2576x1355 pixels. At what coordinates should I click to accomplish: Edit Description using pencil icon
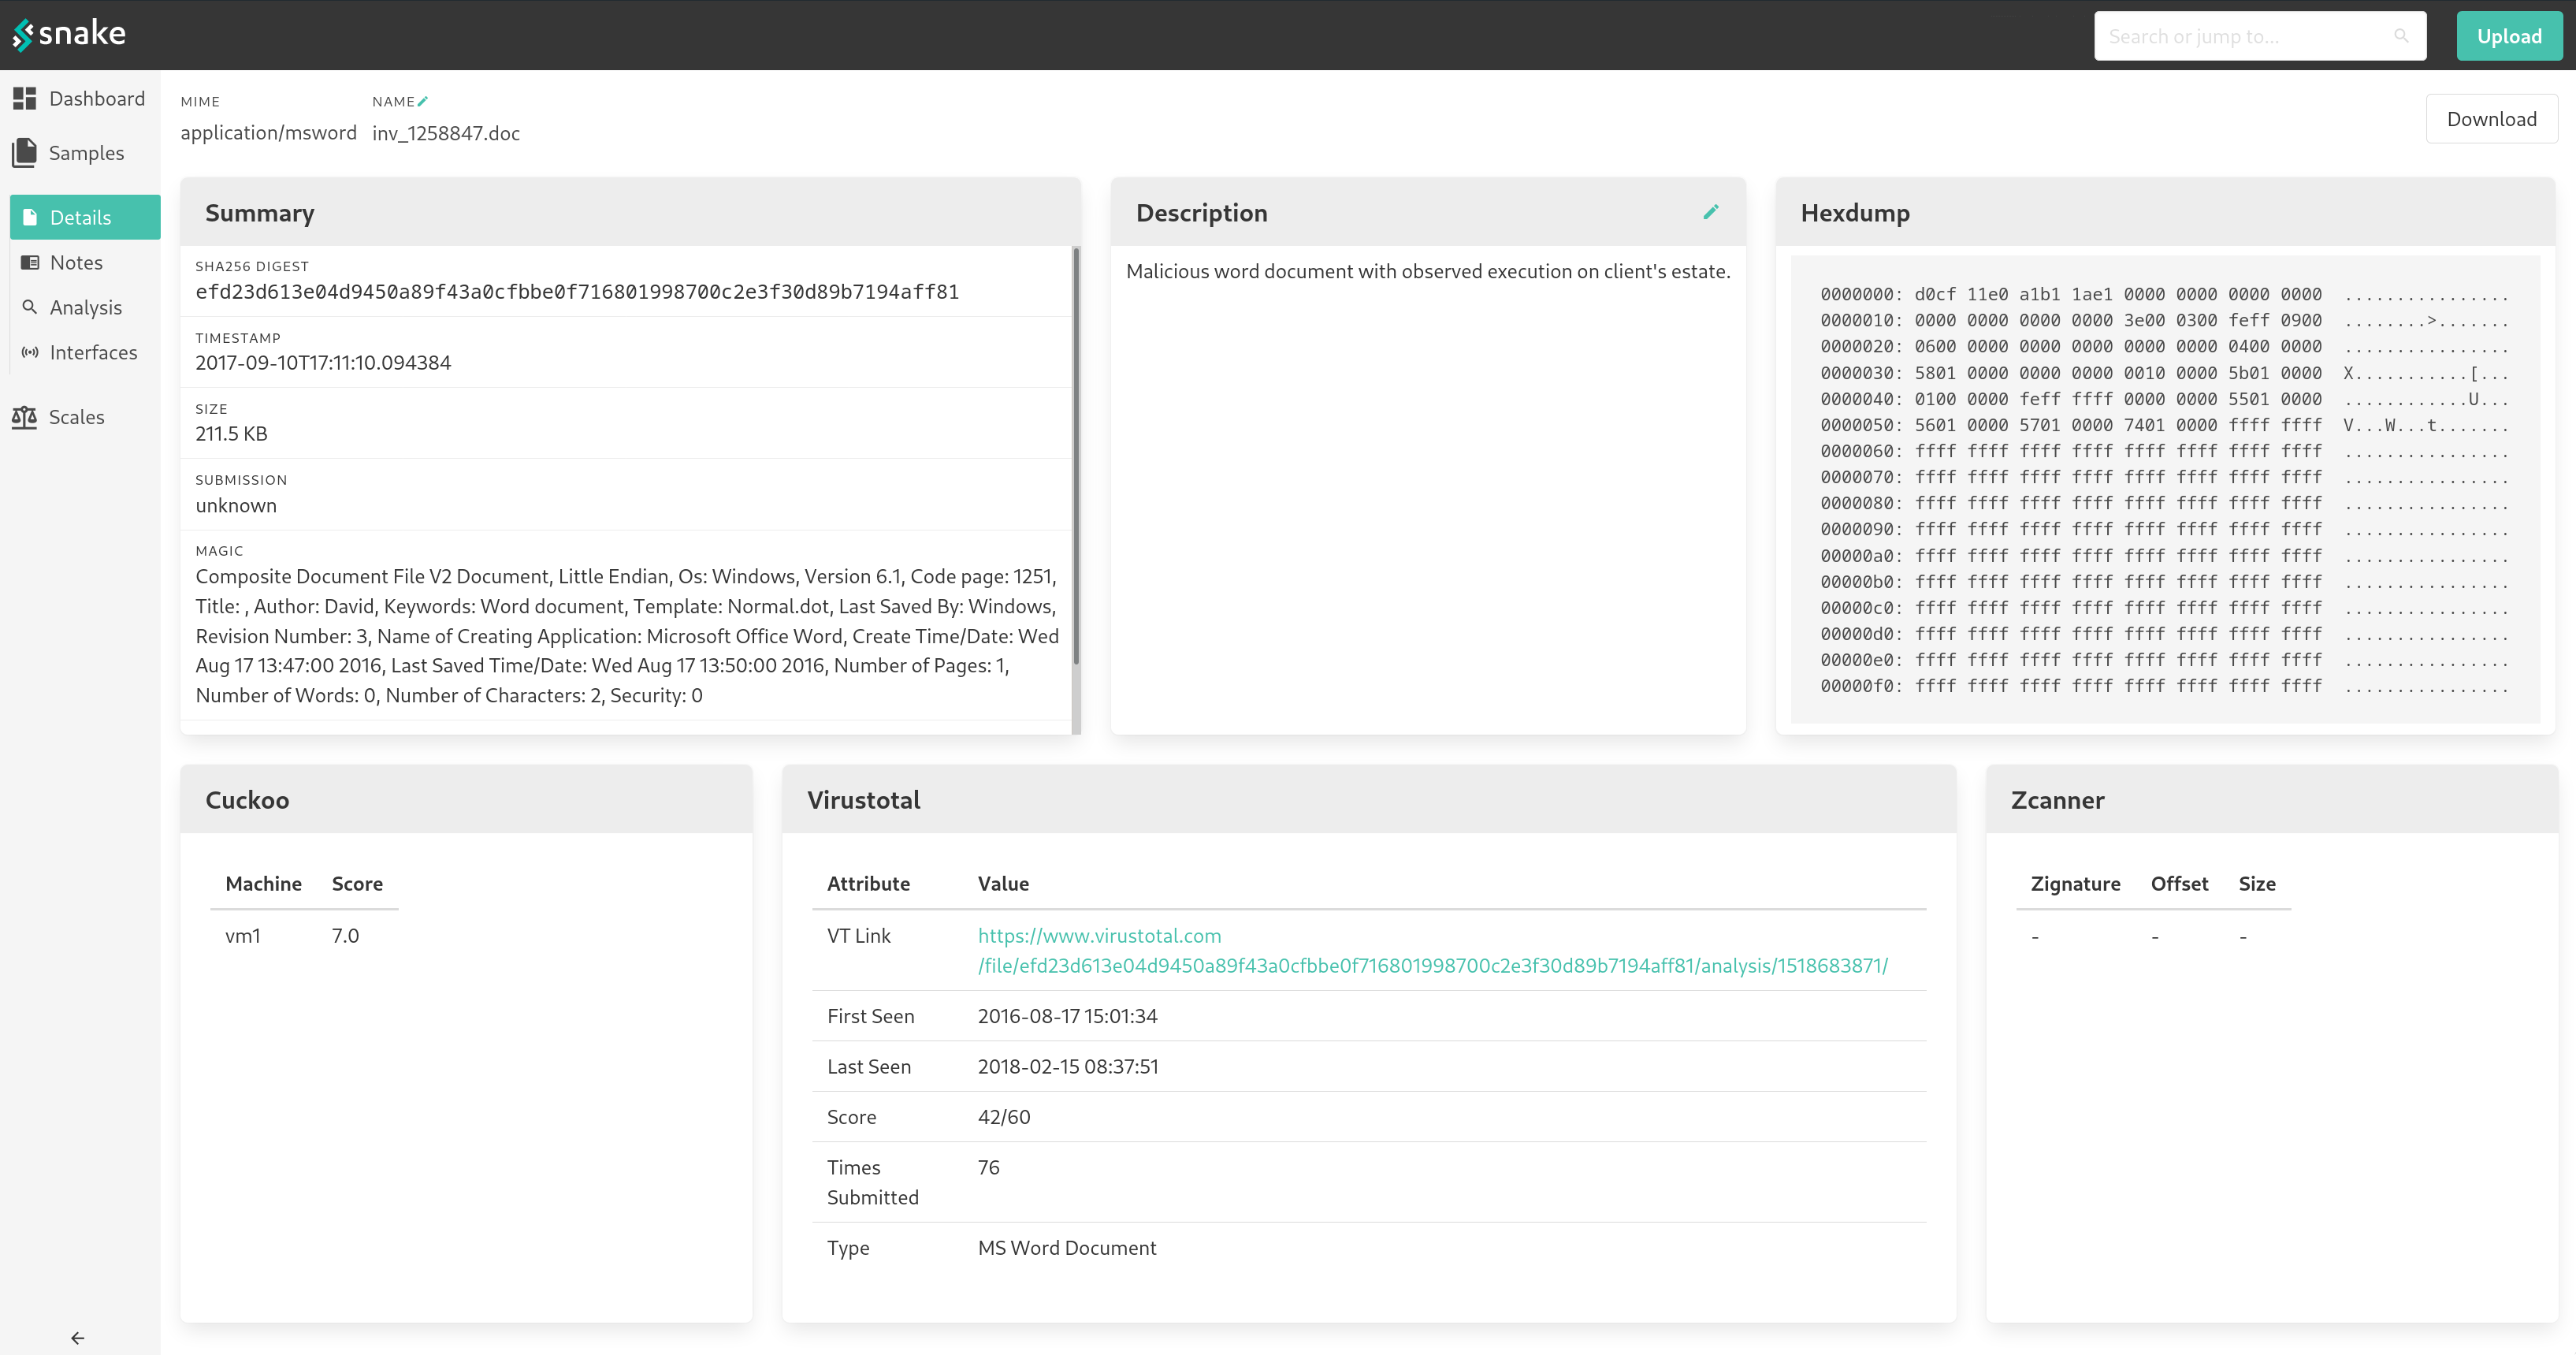[x=1711, y=212]
